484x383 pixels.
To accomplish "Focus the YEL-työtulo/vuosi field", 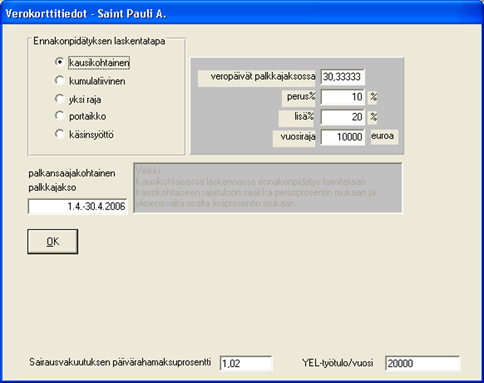I will pyautogui.click(x=422, y=363).
